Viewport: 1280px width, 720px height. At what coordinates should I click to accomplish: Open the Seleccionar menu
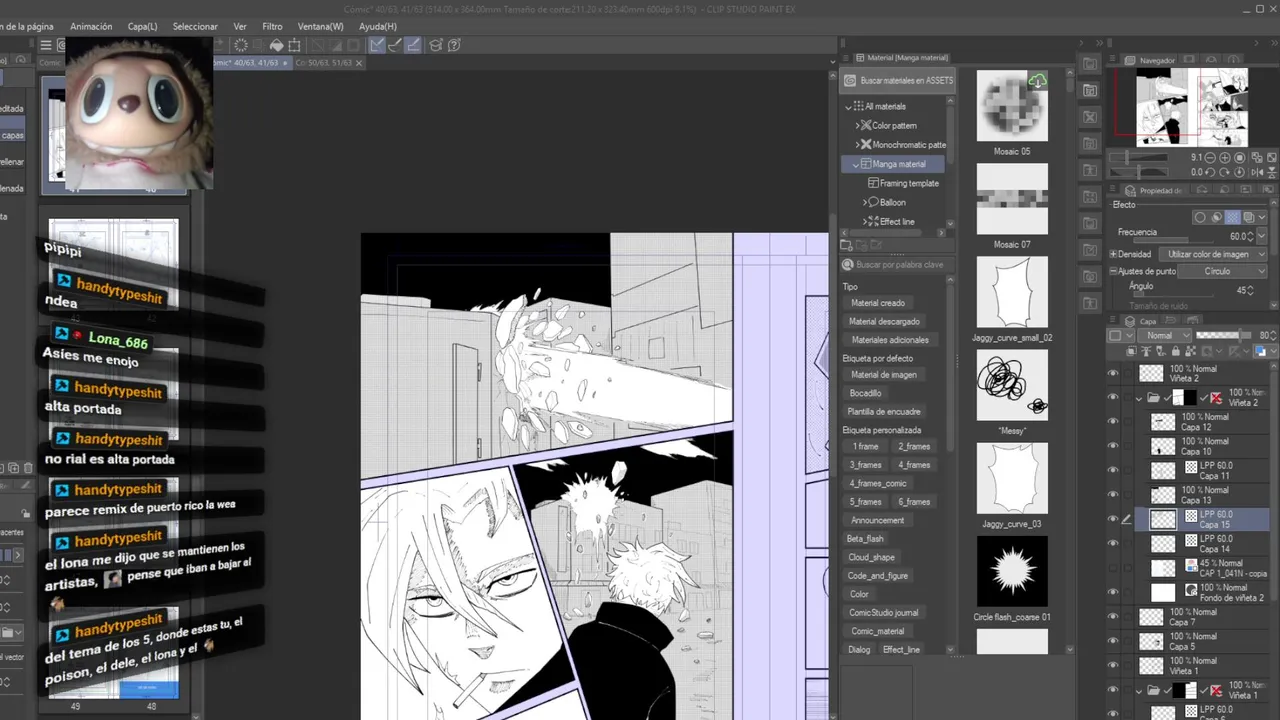(x=195, y=26)
